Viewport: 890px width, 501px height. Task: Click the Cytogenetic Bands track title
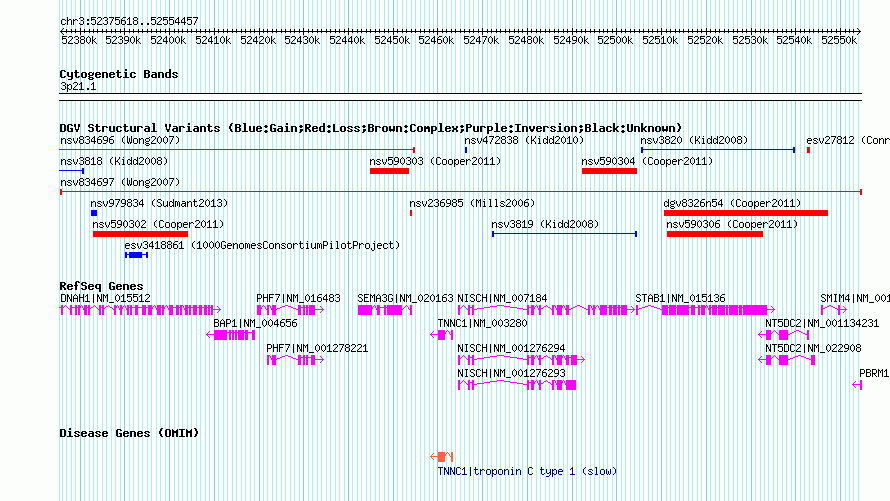119,74
